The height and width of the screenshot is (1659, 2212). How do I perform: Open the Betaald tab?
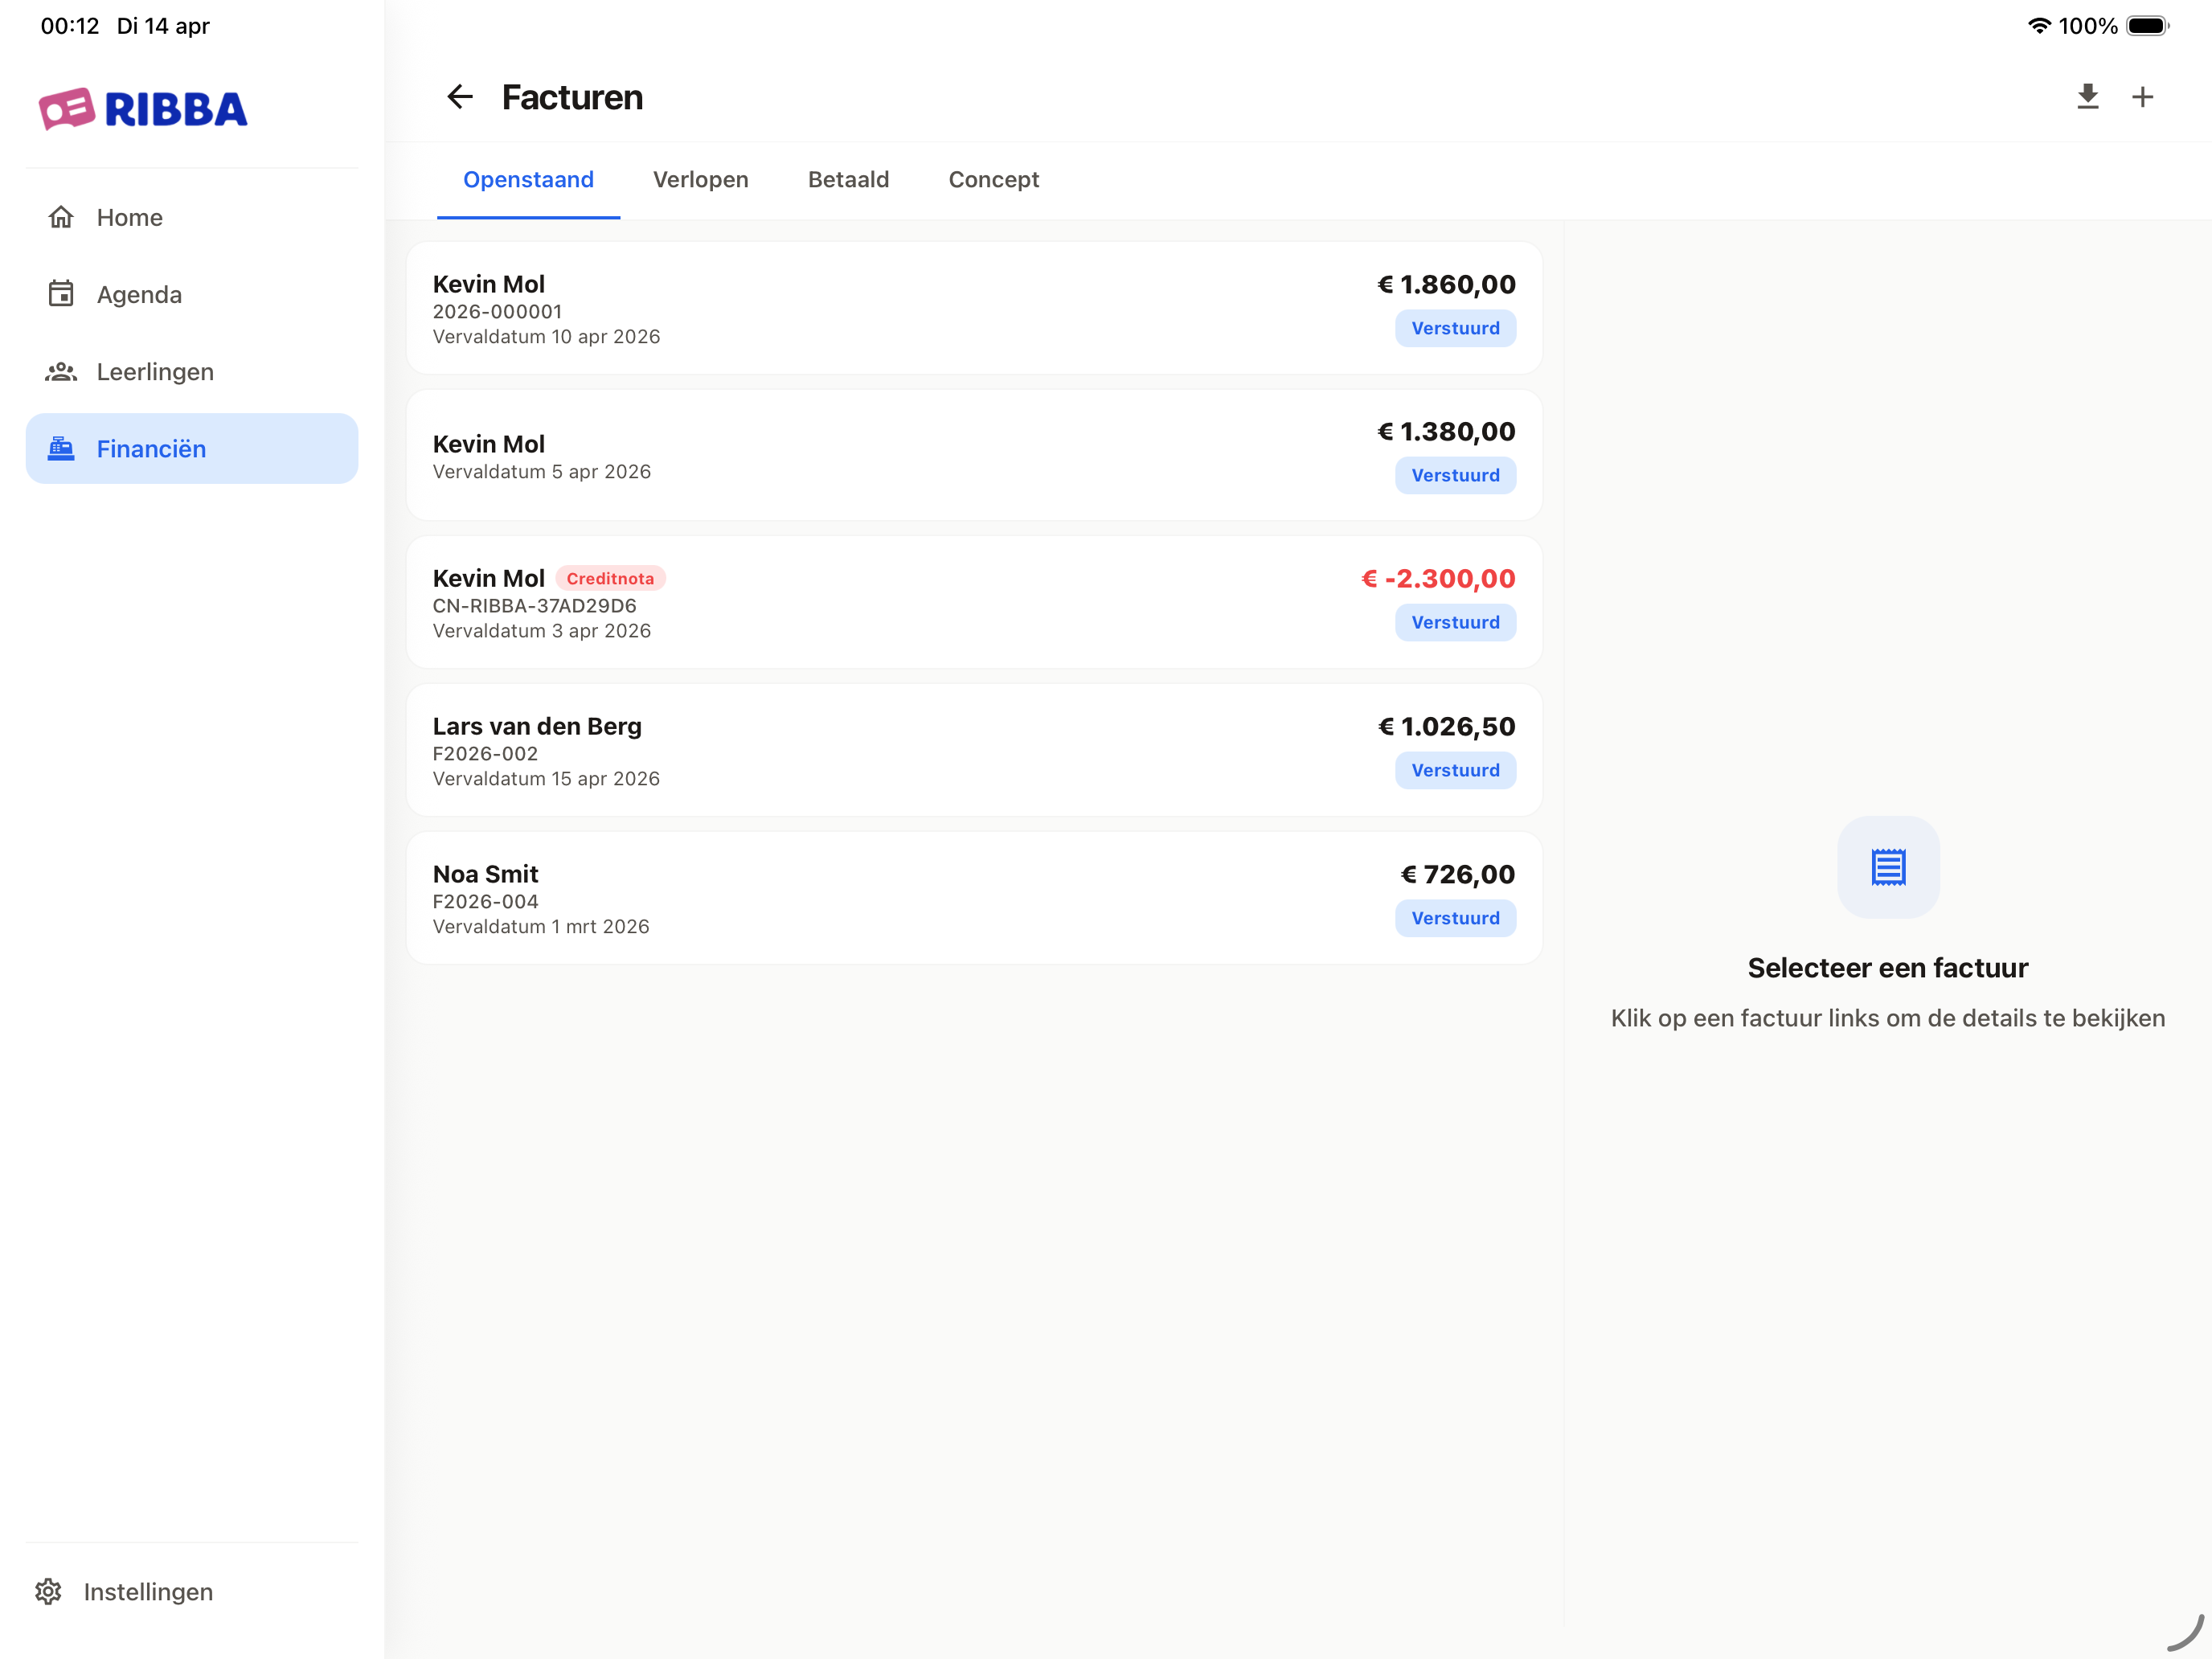(x=849, y=180)
